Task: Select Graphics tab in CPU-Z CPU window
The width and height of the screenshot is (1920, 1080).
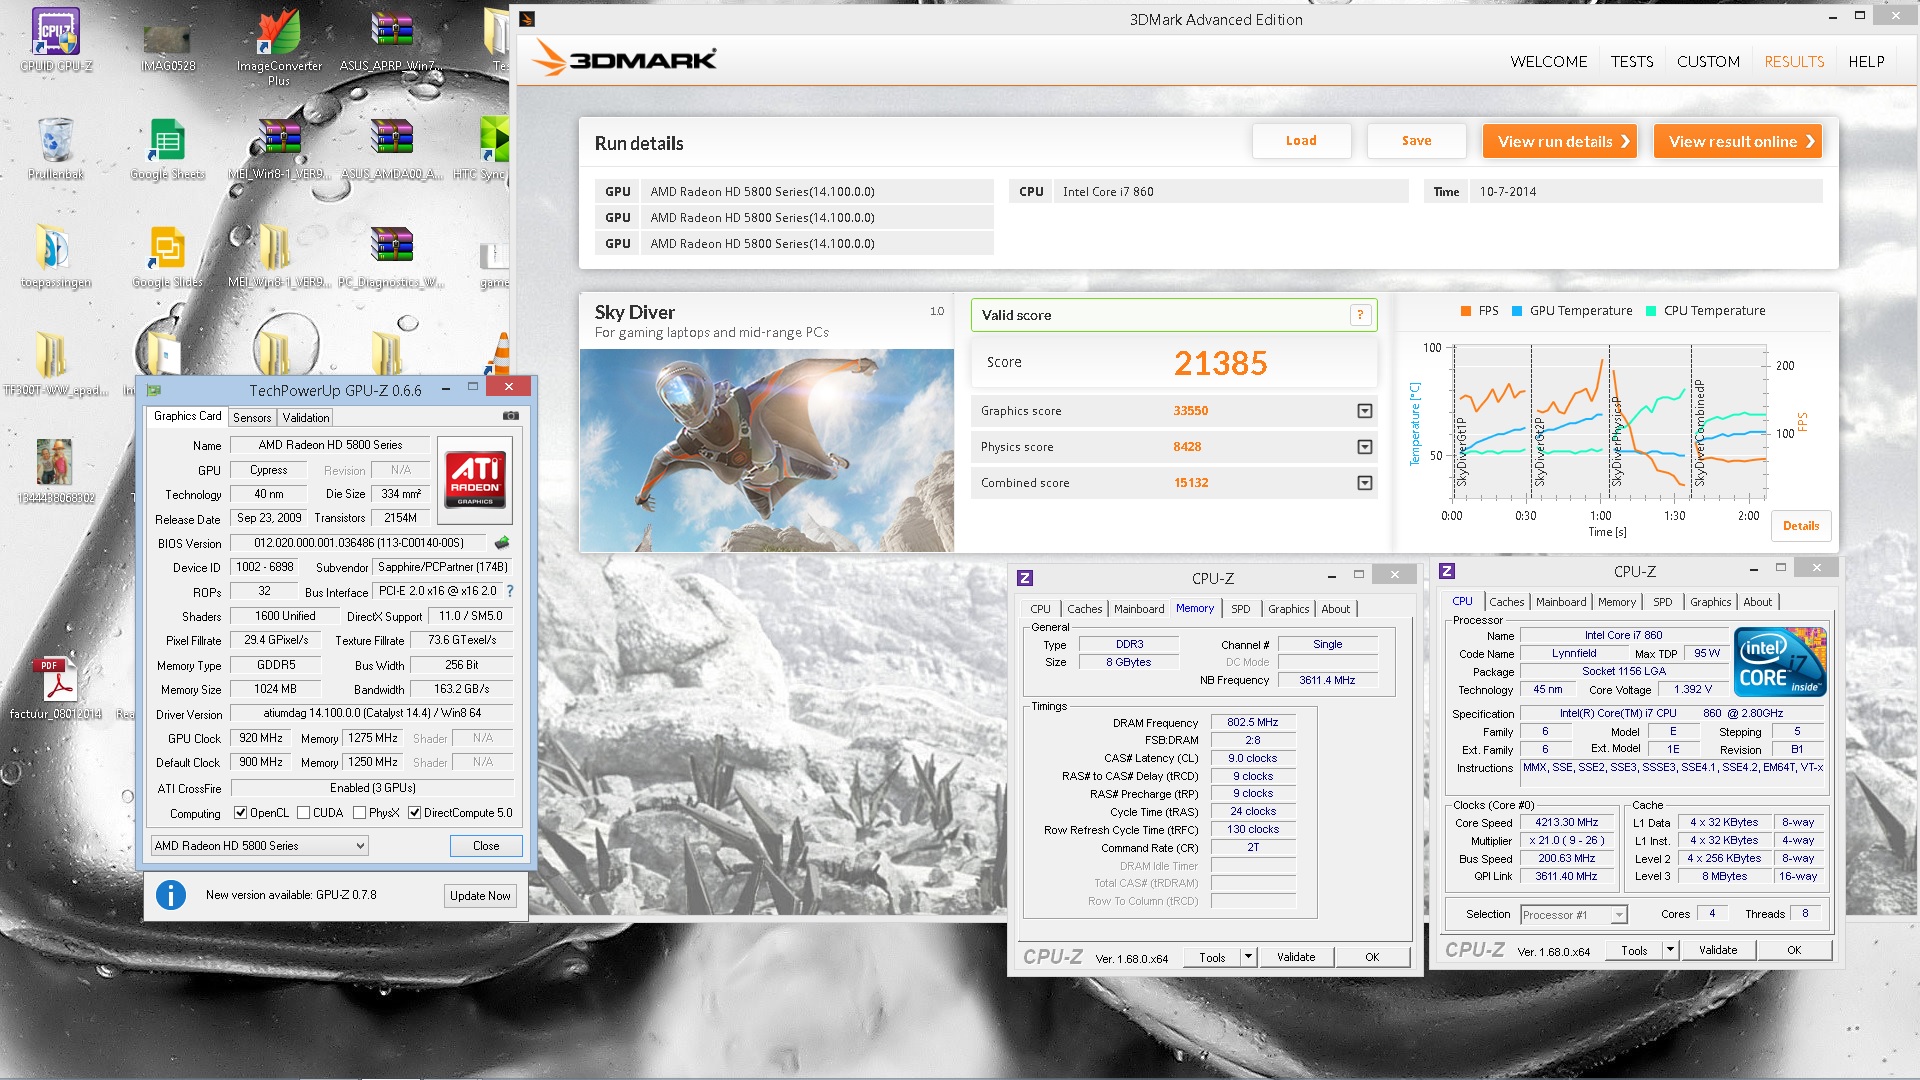Action: (1710, 602)
